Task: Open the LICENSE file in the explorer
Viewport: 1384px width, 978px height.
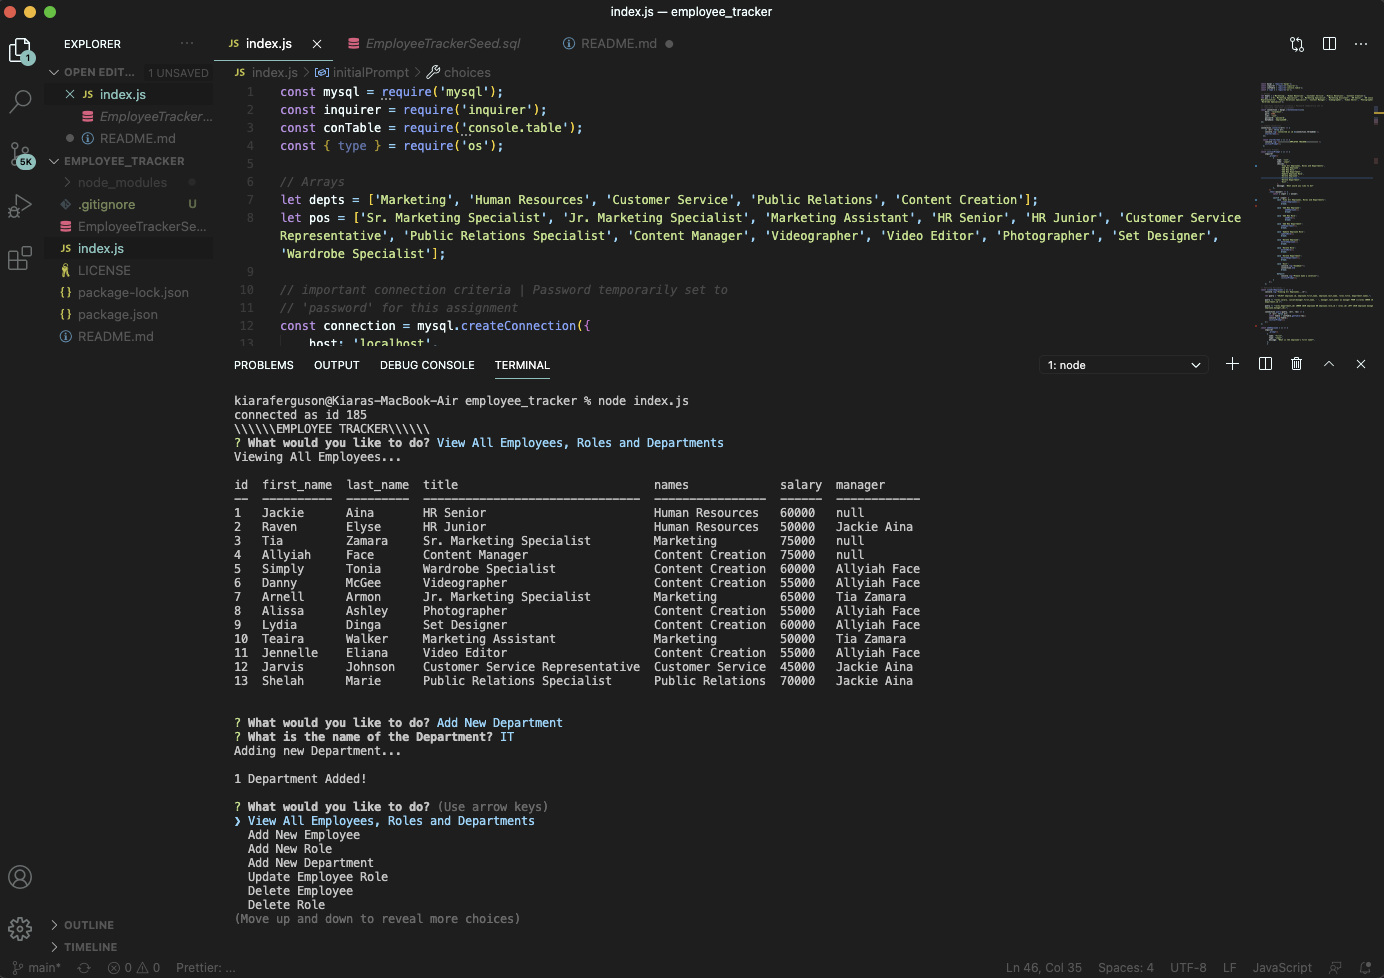Action: pyautogui.click(x=104, y=271)
